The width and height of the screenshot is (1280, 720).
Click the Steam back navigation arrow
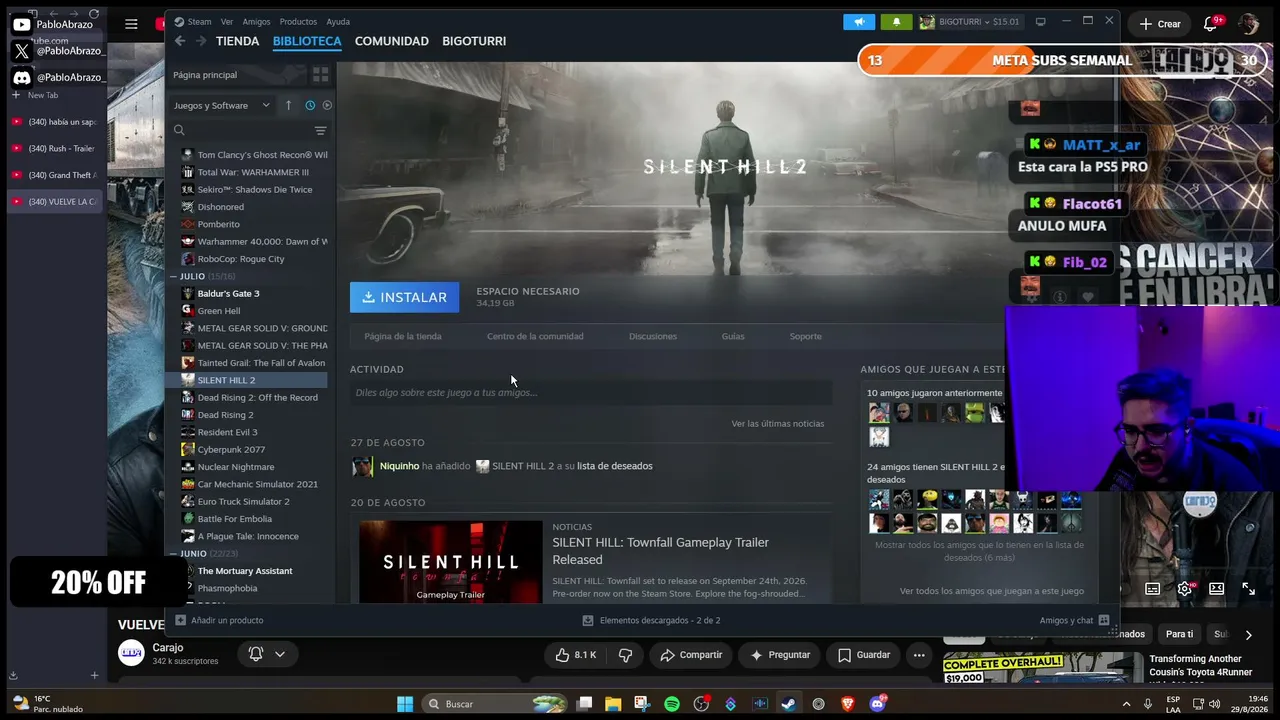[180, 41]
